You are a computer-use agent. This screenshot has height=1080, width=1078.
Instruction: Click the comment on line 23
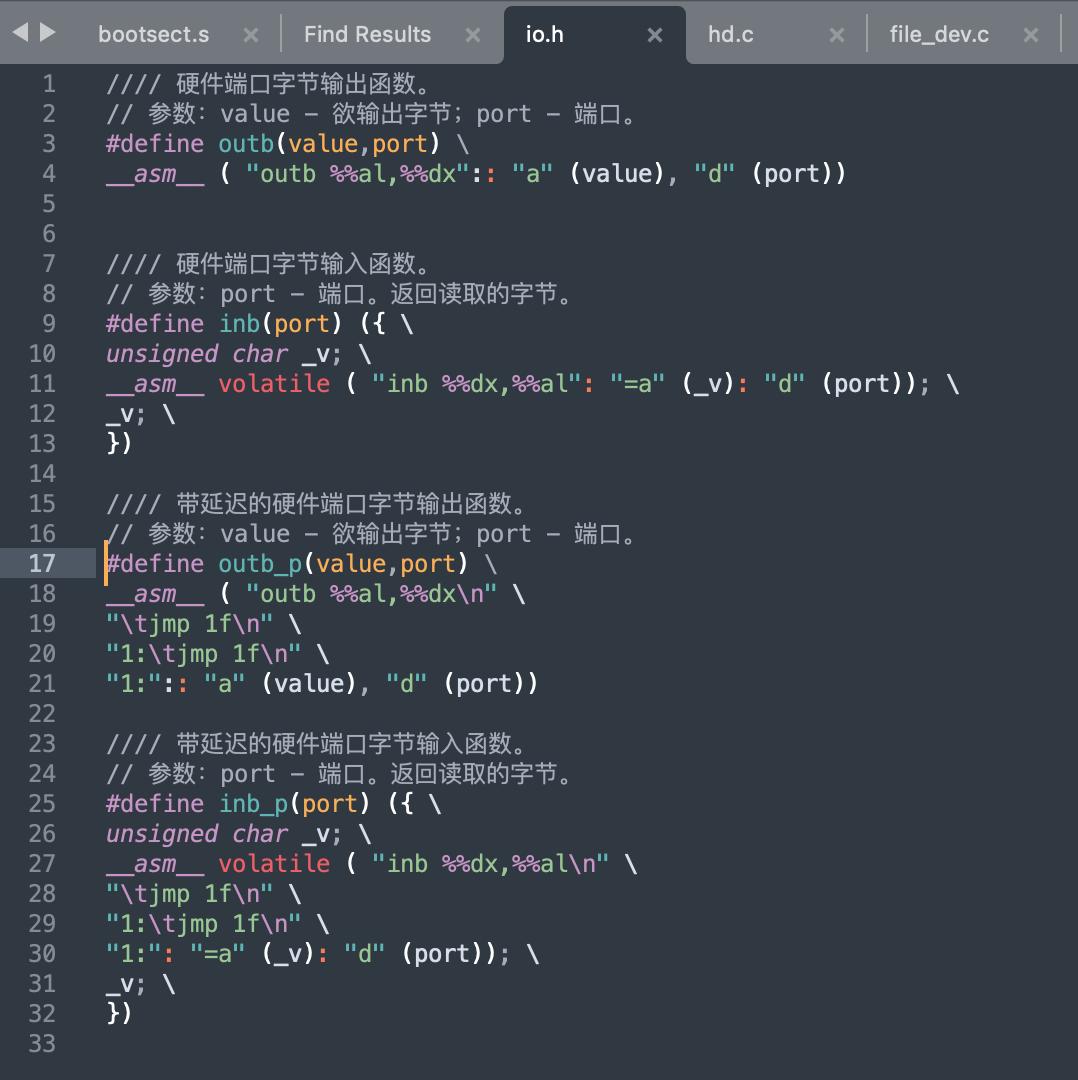[317, 744]
